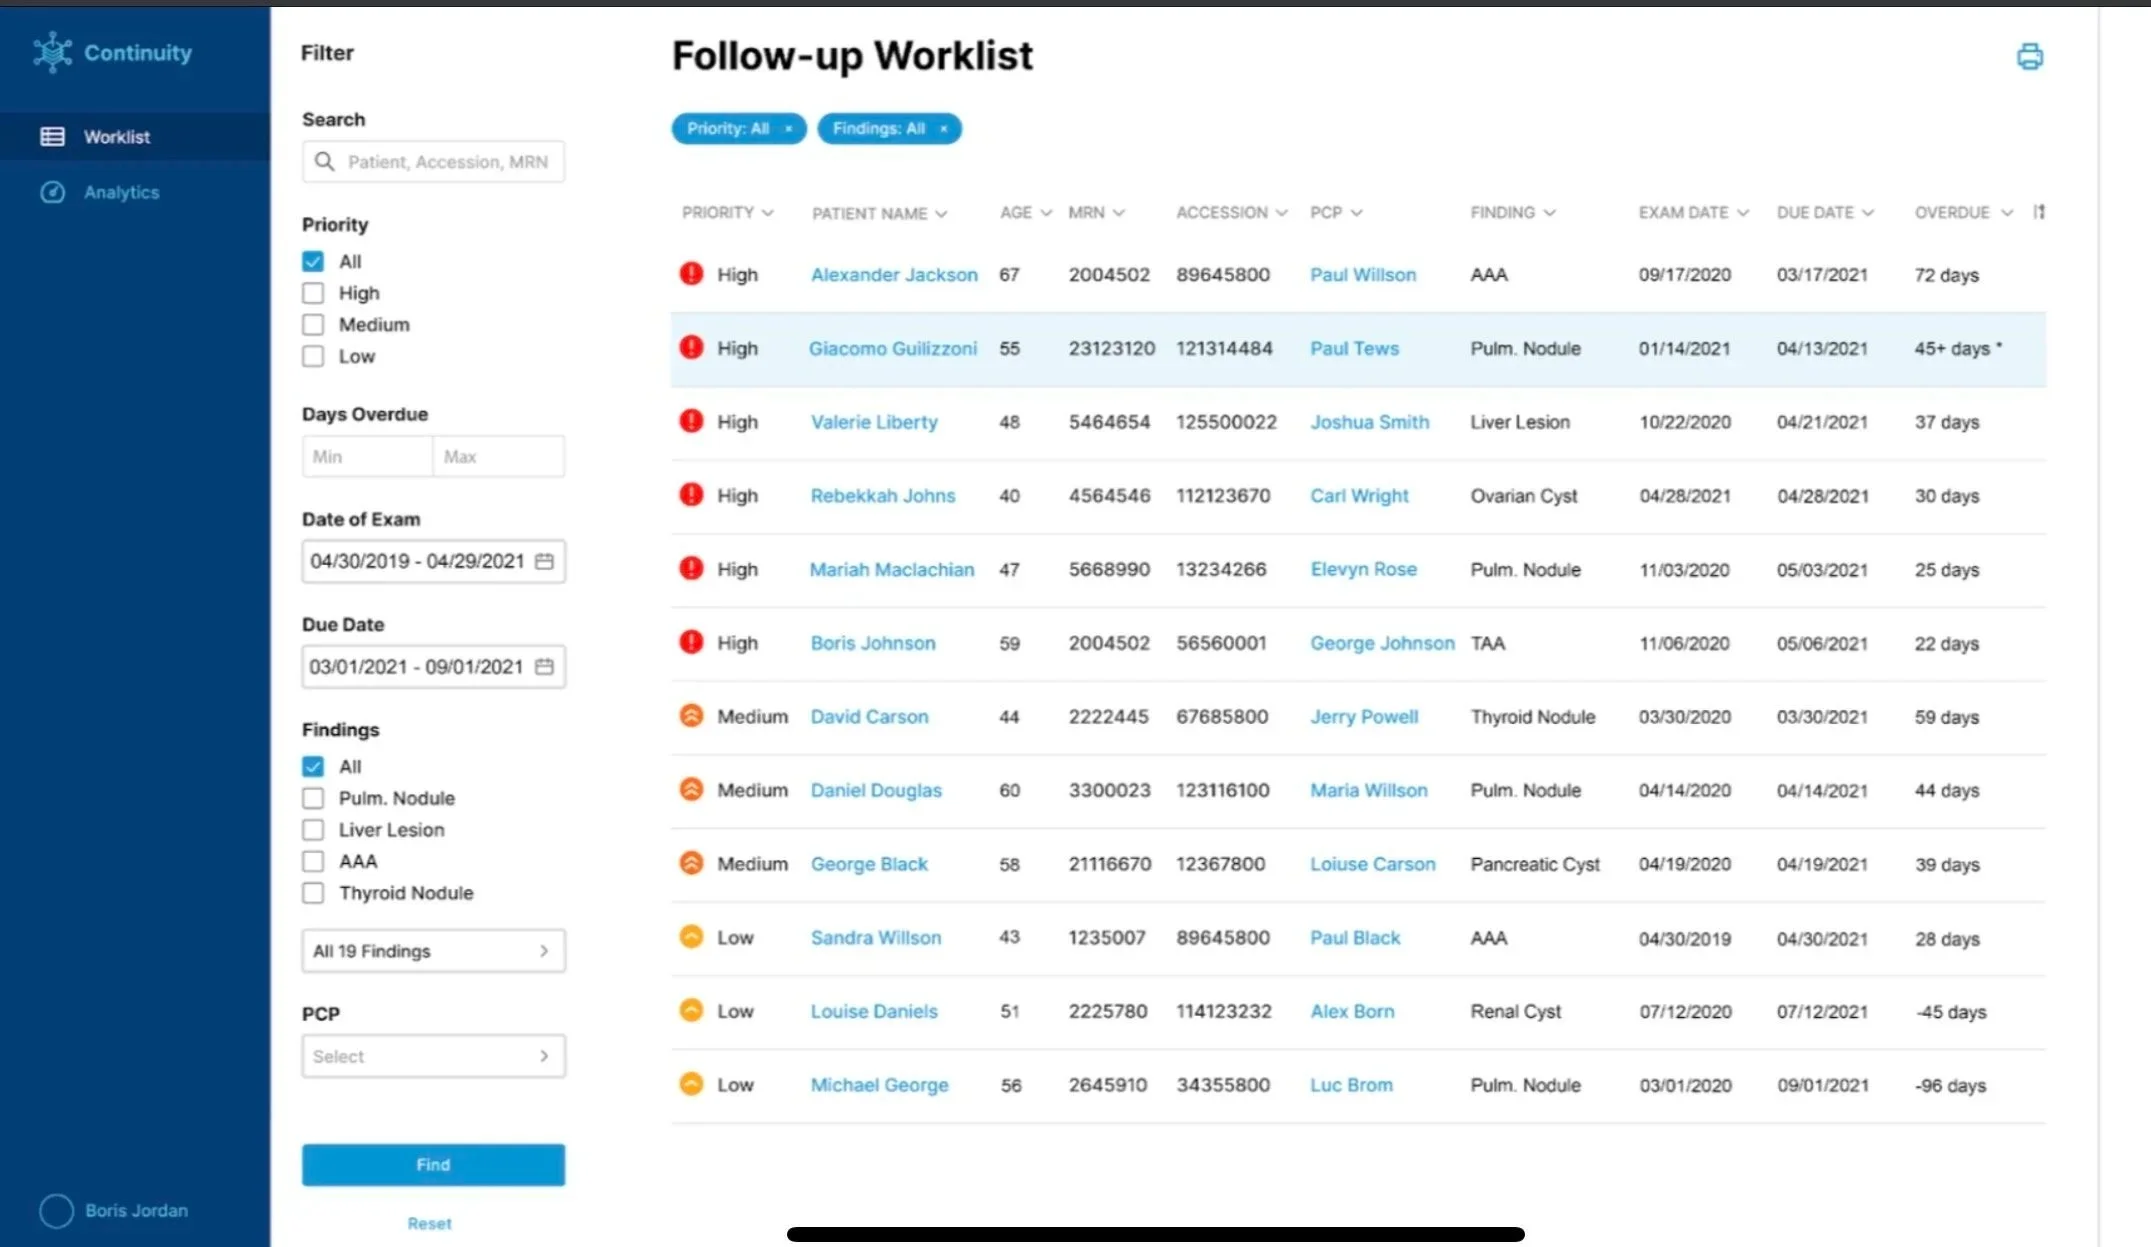
Task: Open the PCP Select dropdown
Action: coord(433,1056)
